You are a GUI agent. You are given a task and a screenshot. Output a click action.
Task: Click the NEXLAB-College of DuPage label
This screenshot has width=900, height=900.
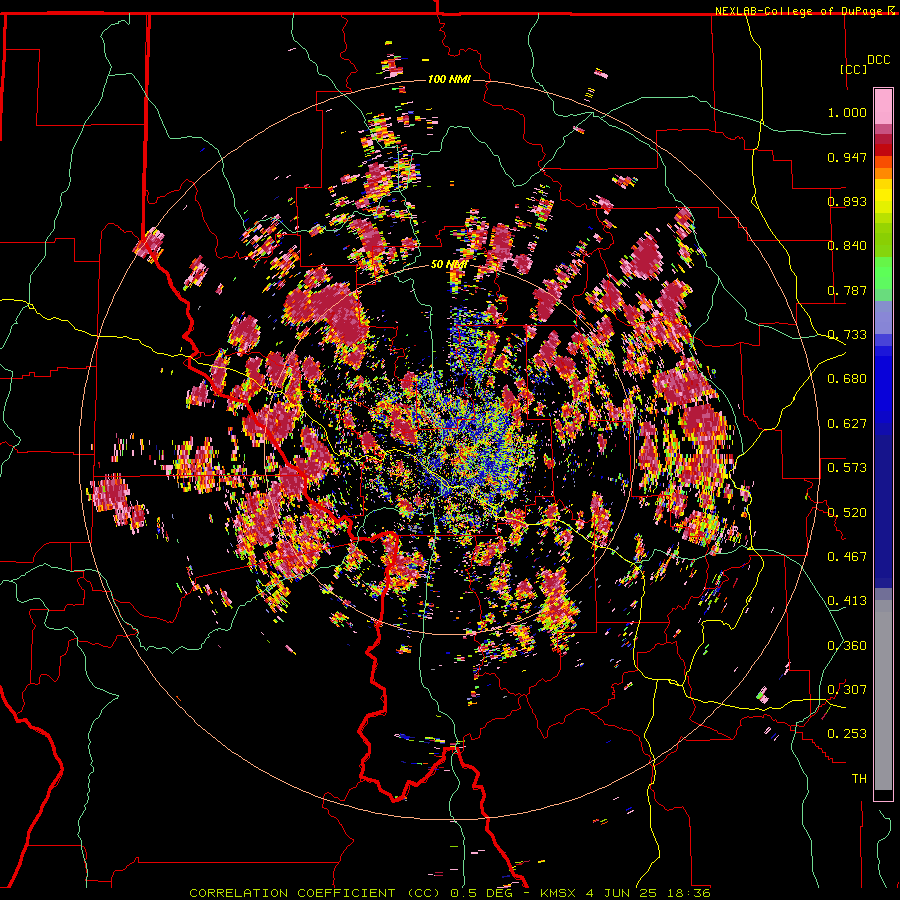799,11
